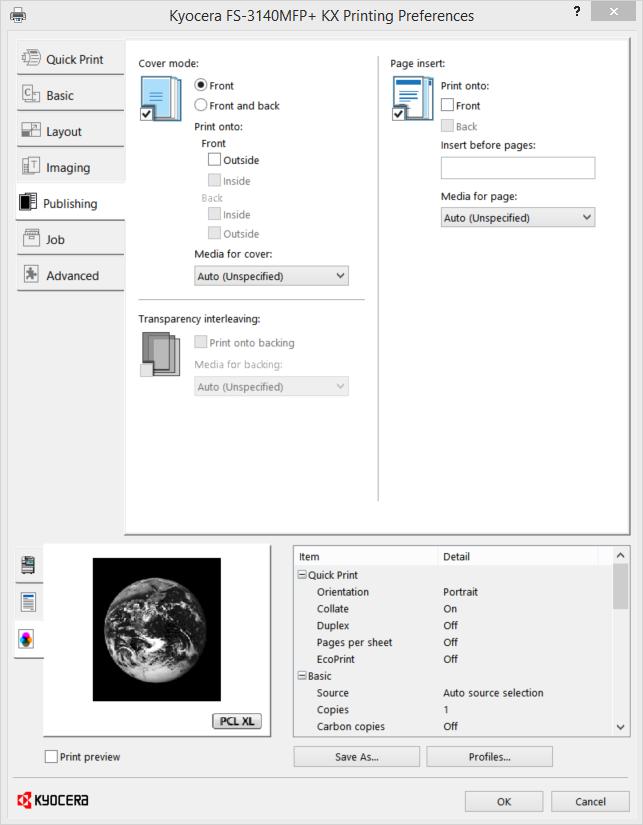Enable printing onto Outside of front cover

(x=214, y=159)
